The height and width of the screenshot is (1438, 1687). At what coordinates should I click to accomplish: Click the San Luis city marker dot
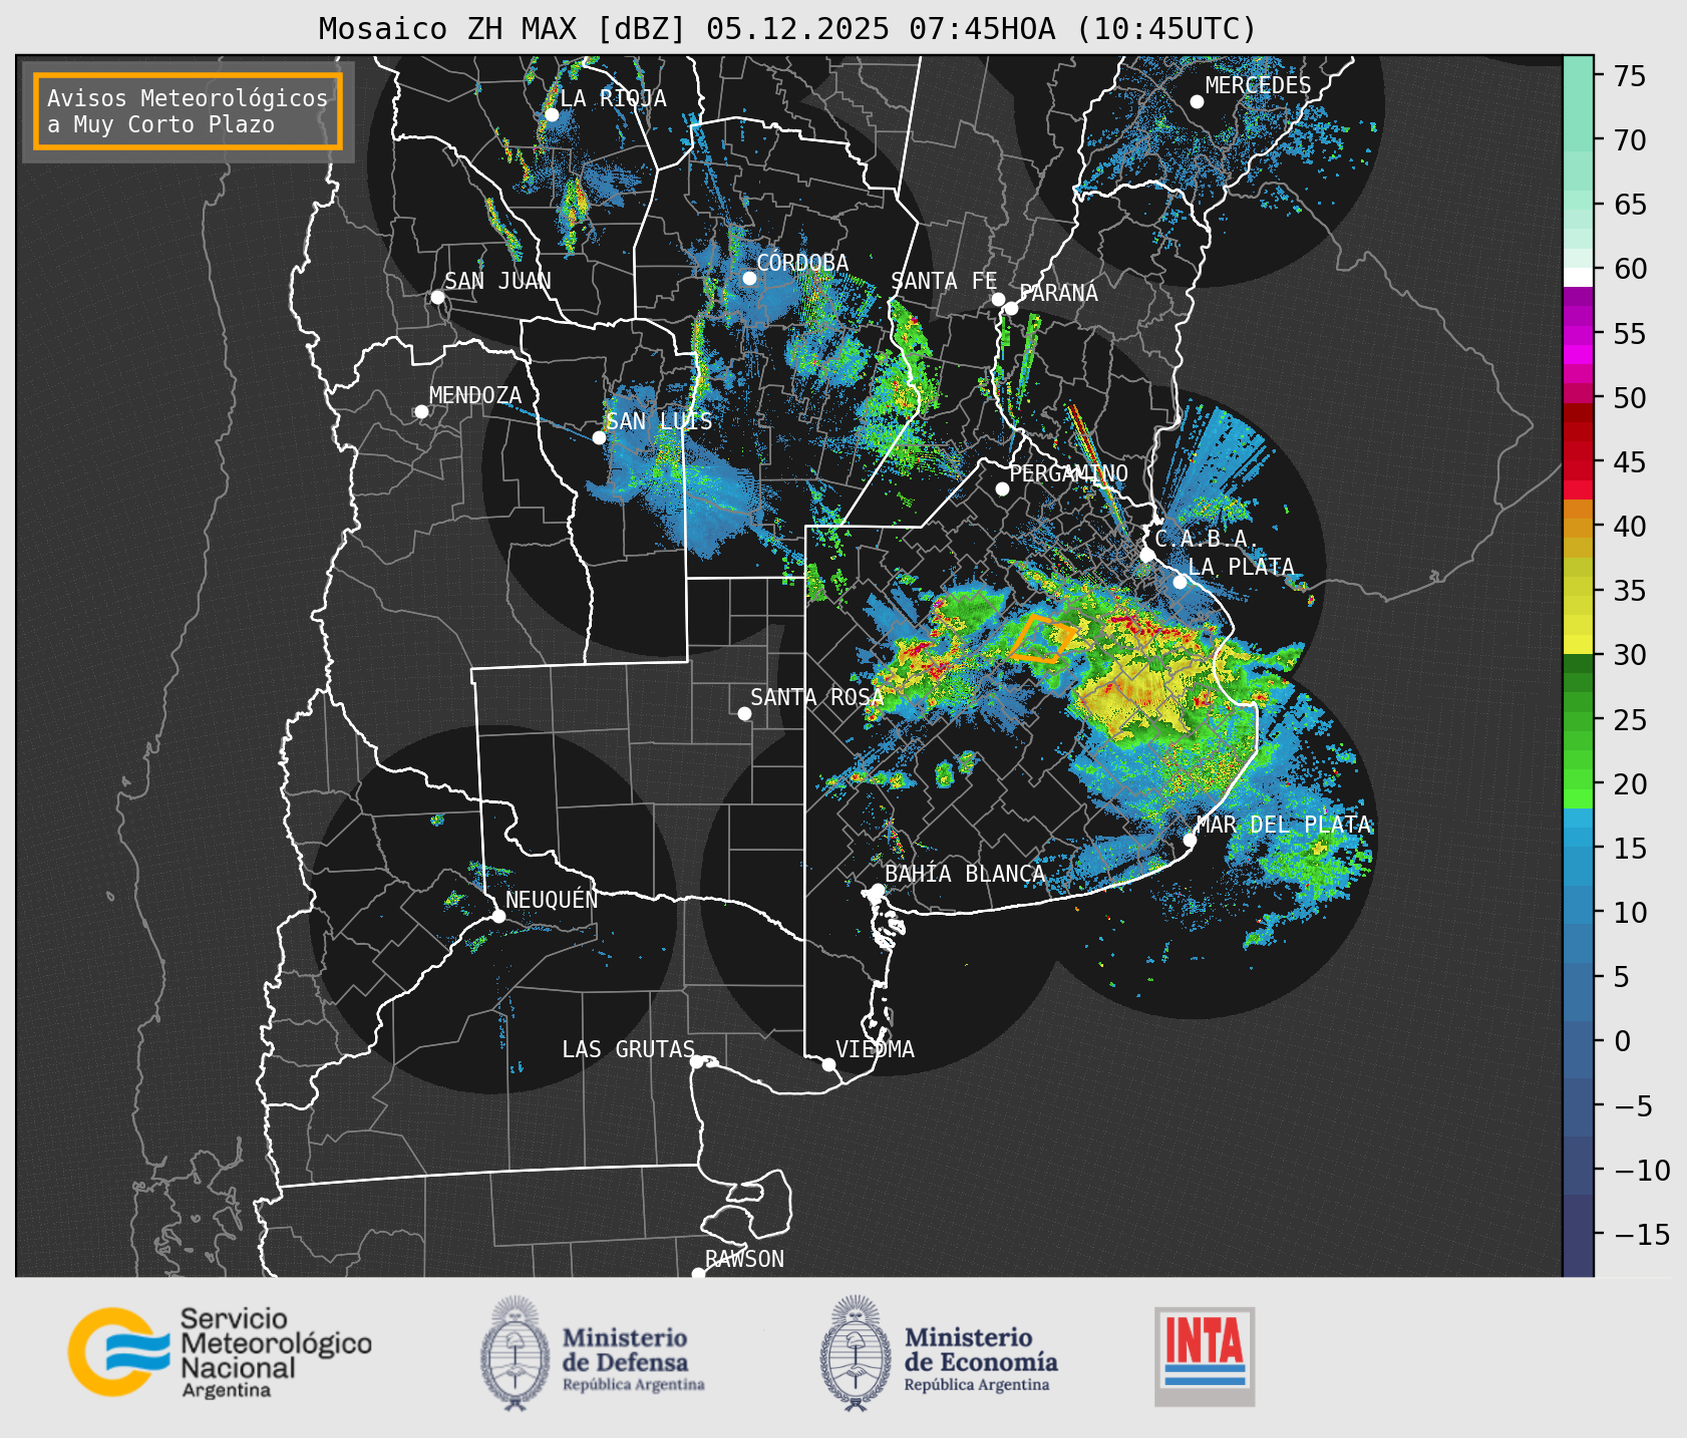(599, 437)
